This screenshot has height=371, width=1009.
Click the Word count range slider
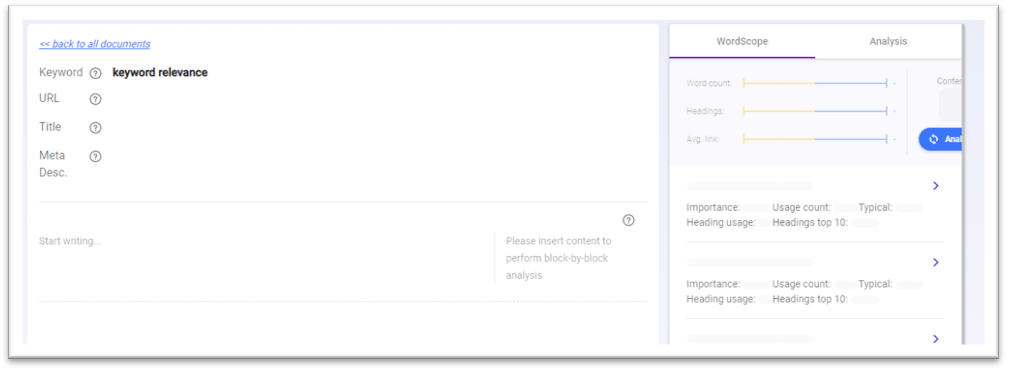pos(815,84)
